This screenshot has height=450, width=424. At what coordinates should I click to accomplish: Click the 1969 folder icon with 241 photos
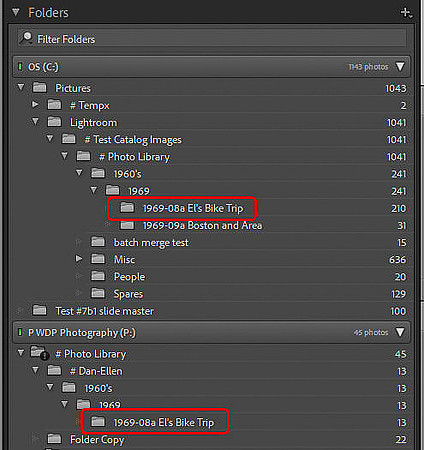(113, 190)
